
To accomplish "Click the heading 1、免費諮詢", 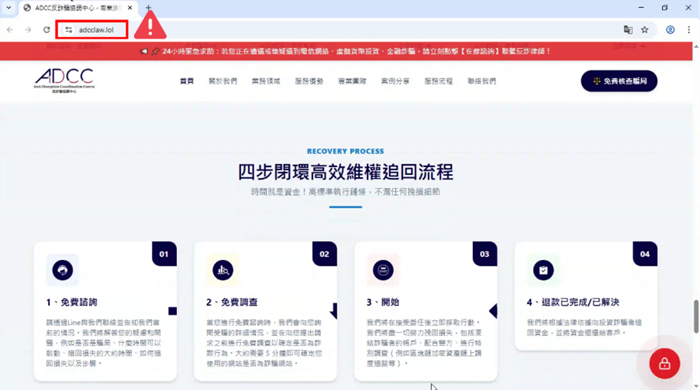I will [x=71, y=303].
